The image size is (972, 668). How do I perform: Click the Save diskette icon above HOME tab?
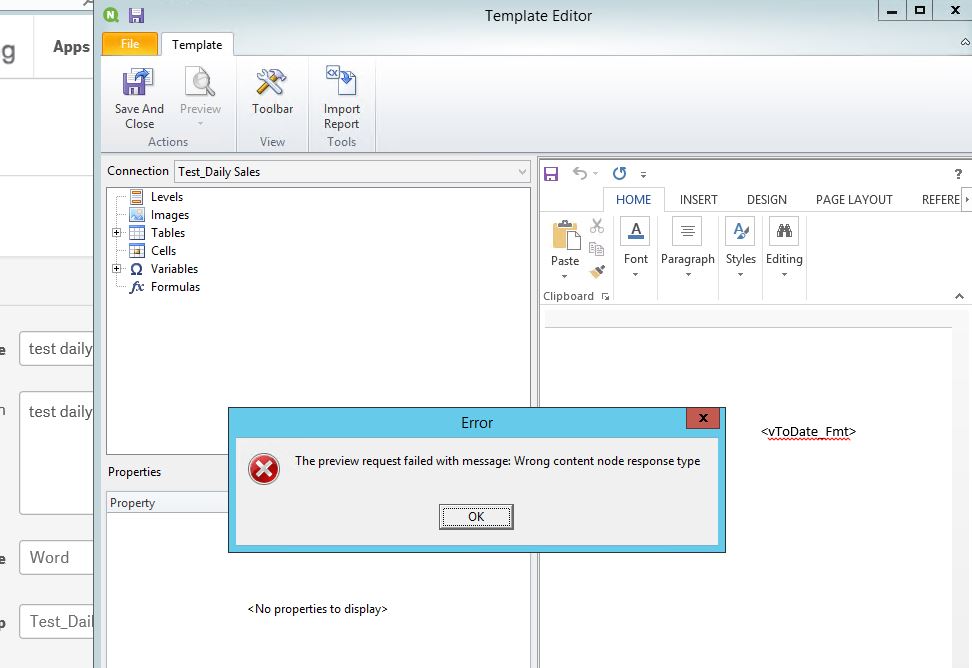pyautogui.click(x=551, y=173)
